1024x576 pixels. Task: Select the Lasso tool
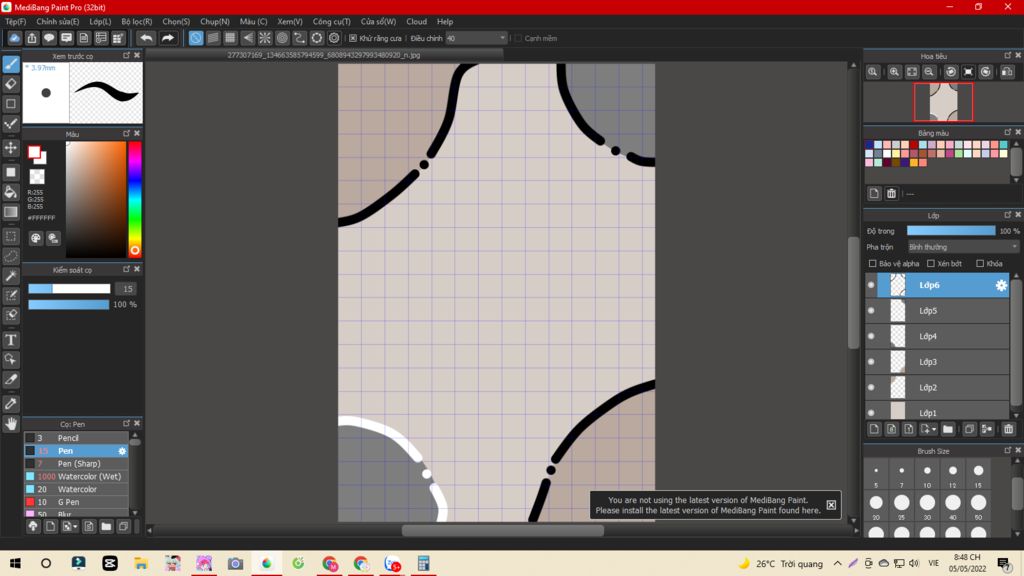11,256
